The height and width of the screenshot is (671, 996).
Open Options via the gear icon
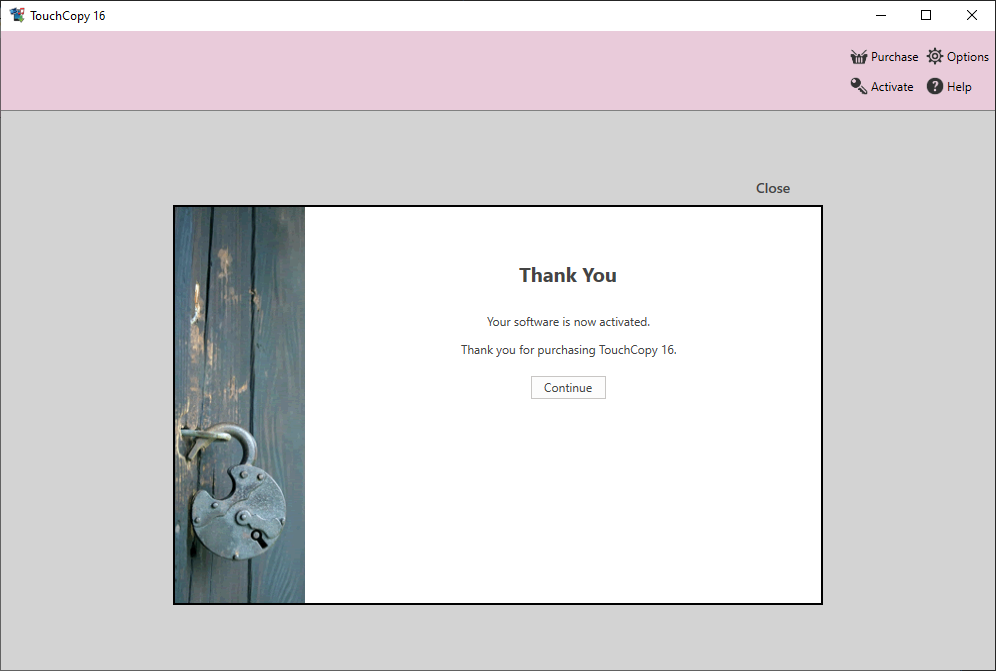935,57
